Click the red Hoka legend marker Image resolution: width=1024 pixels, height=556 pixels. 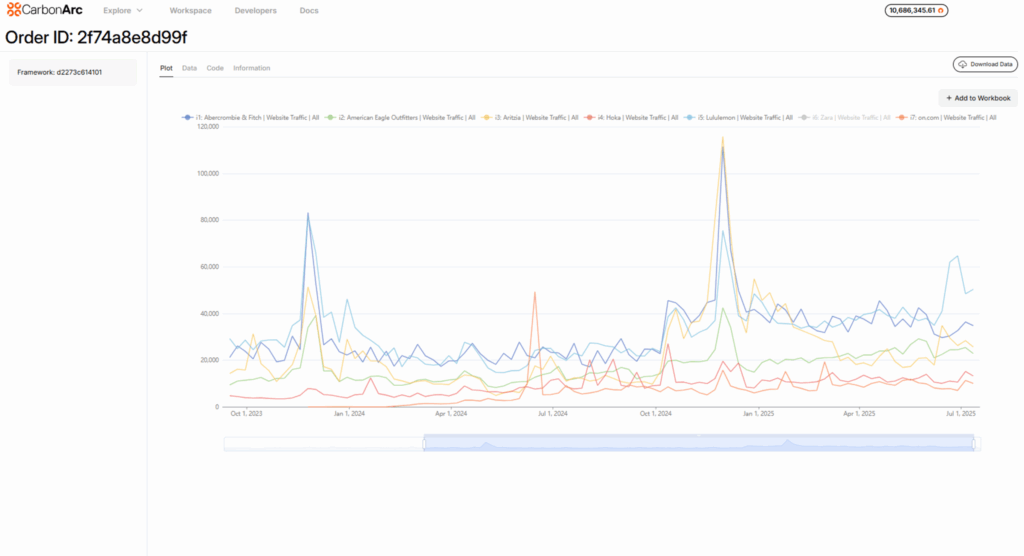[x=590, y=118]
